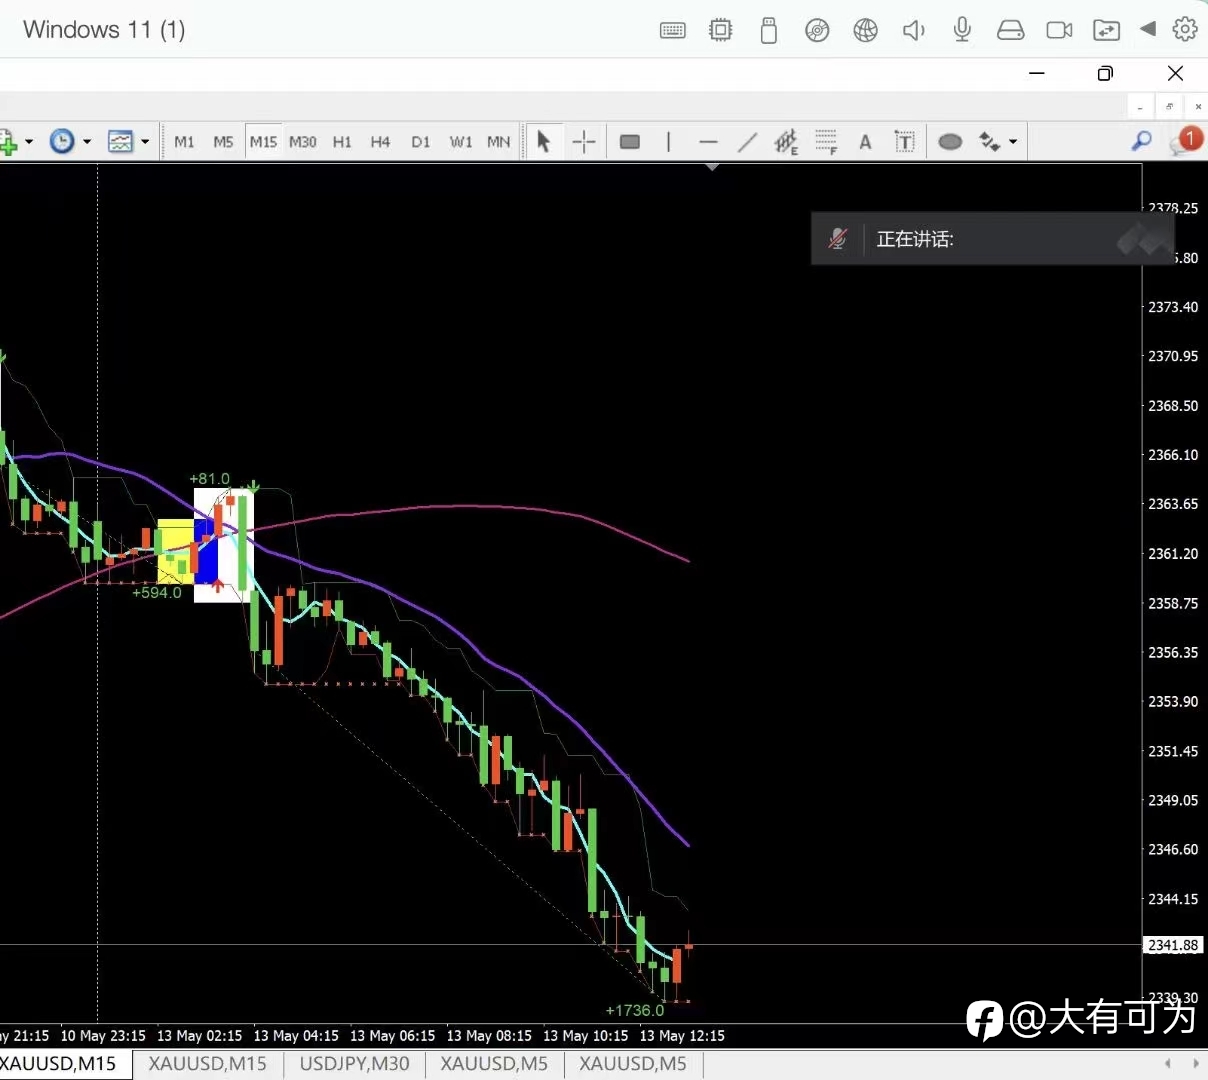Viewport: 1208px width, 1080px height.
Task: Toggle the VM sound speaker icon
Action: tap(914, 30)
